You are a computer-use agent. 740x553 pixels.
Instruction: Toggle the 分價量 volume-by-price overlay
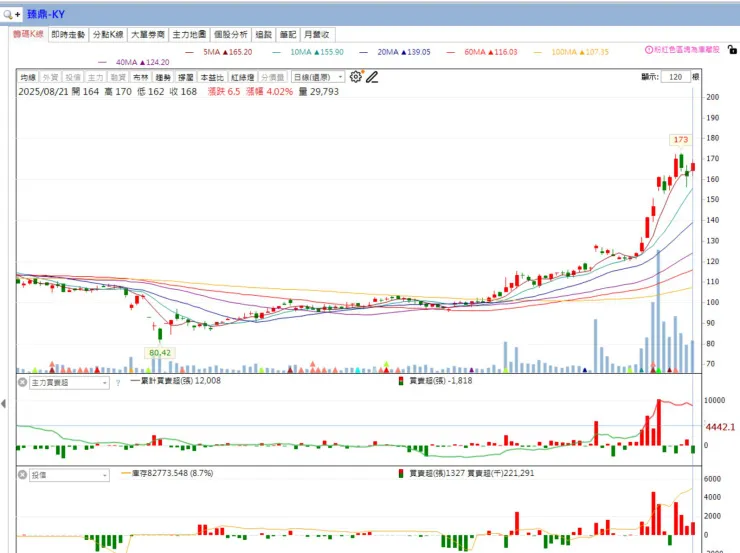(x=273, y=77)
